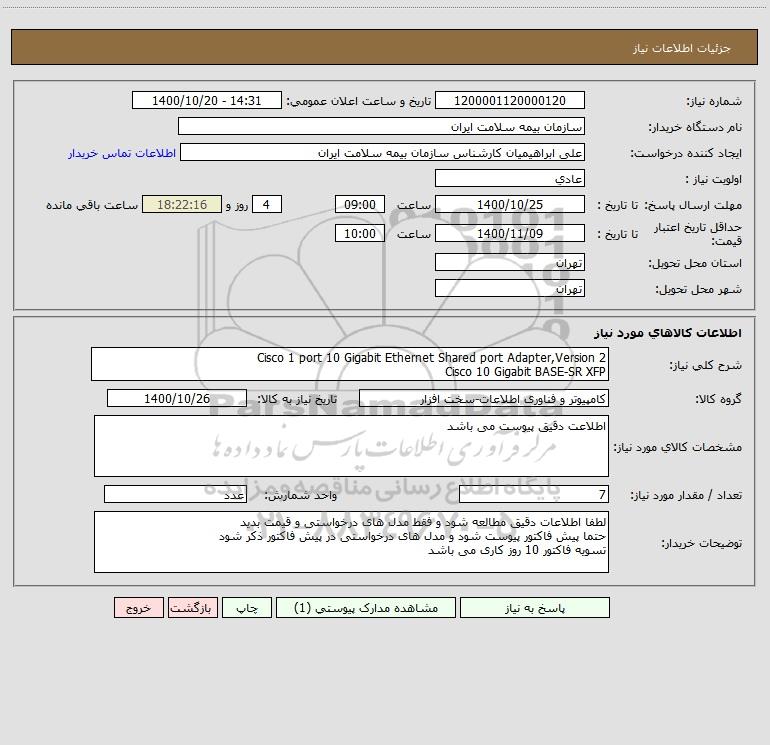
Task: Click the 'تاریخ نیاز به کالا:' label
Action: pos(297,399)
